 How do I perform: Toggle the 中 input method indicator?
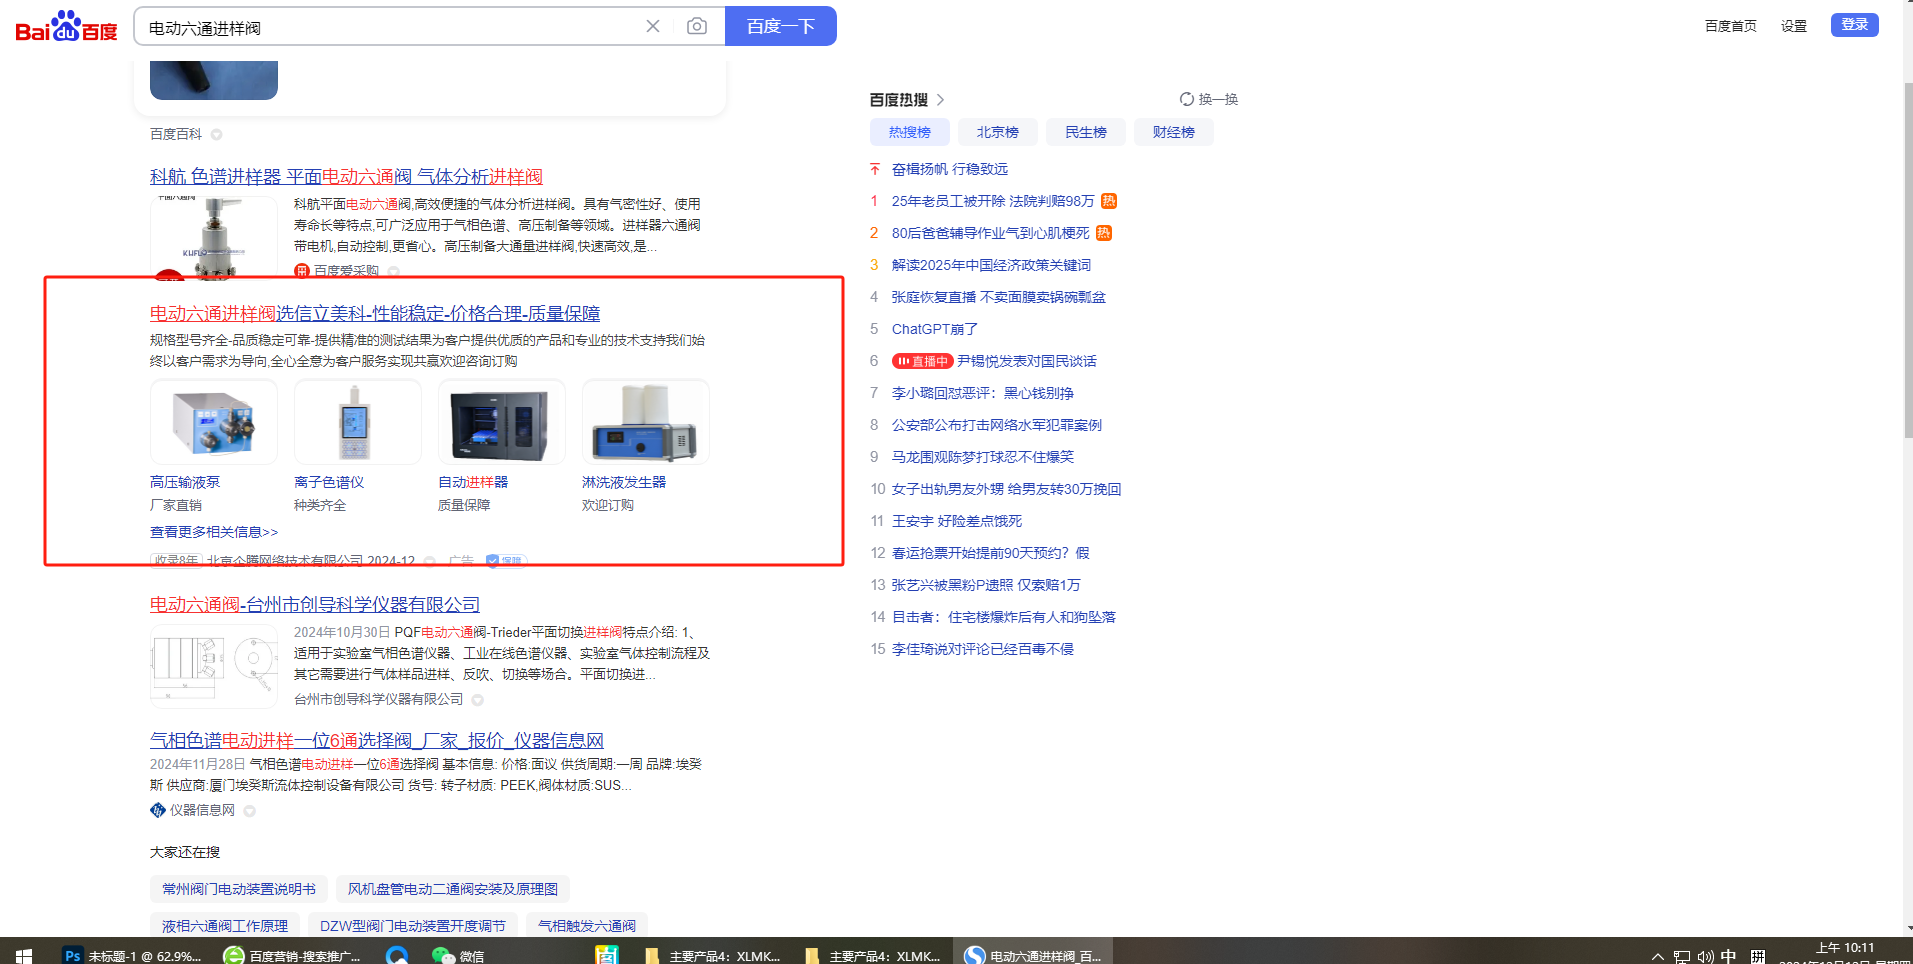pos(1729,957)
